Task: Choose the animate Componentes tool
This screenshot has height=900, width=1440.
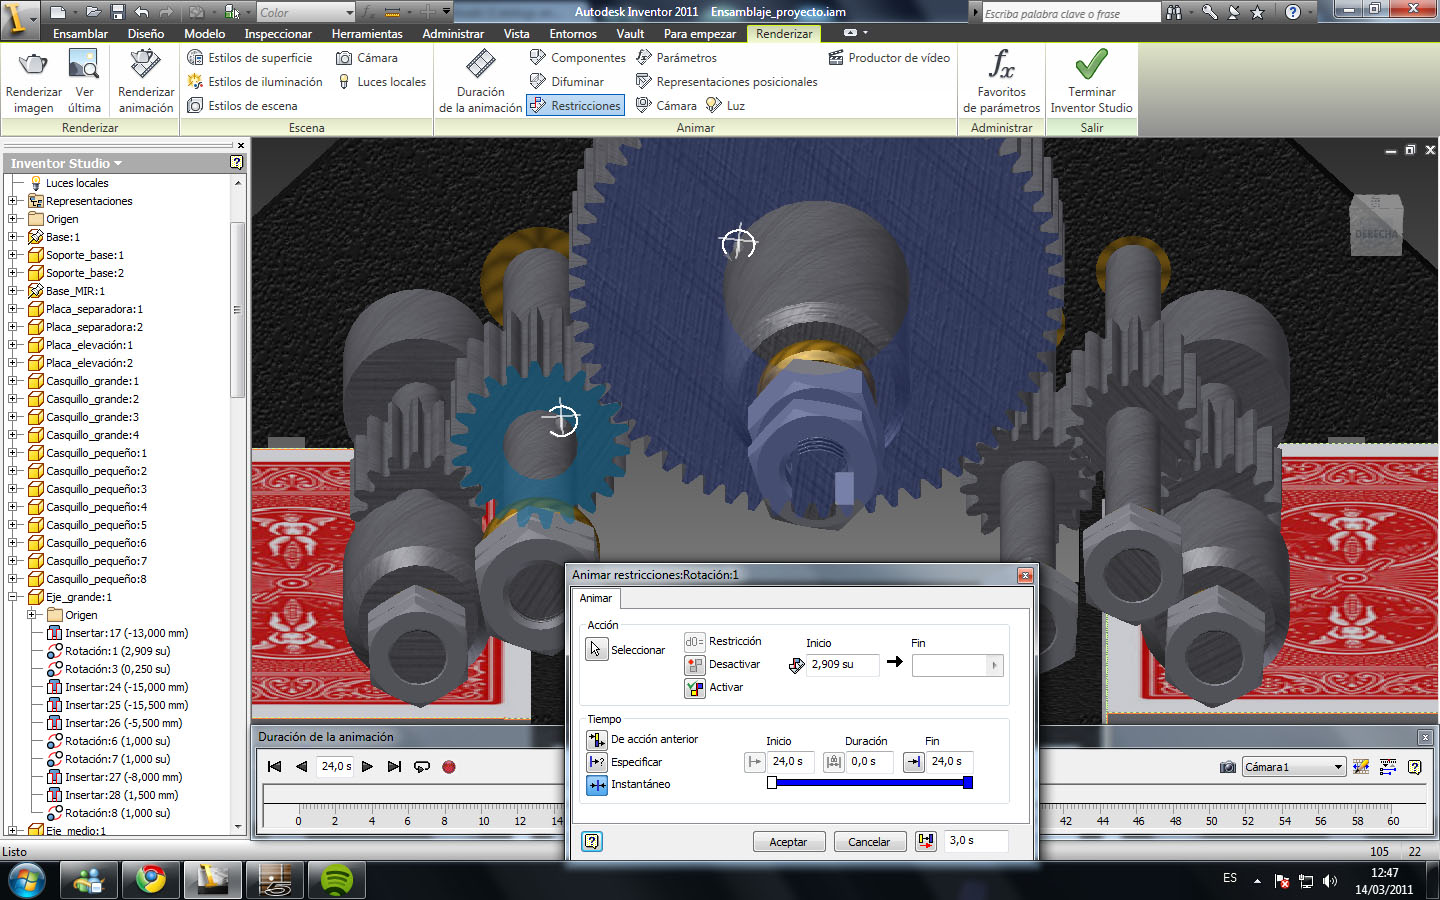Action: (x=578, y=58)
